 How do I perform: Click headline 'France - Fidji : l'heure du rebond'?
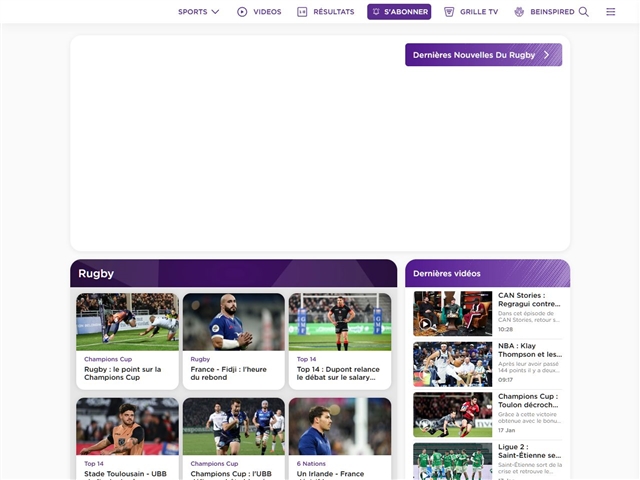point(228,373)
